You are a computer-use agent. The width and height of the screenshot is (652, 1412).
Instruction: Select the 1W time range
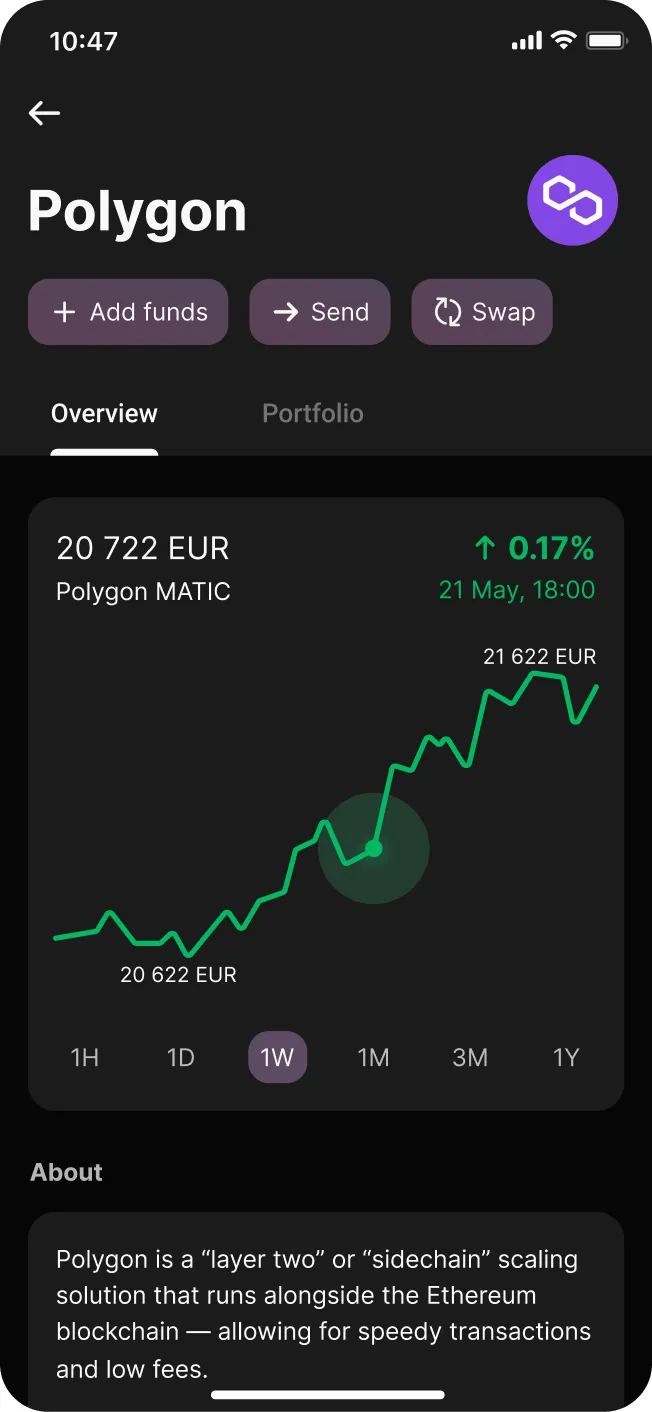coord(277,1057)
